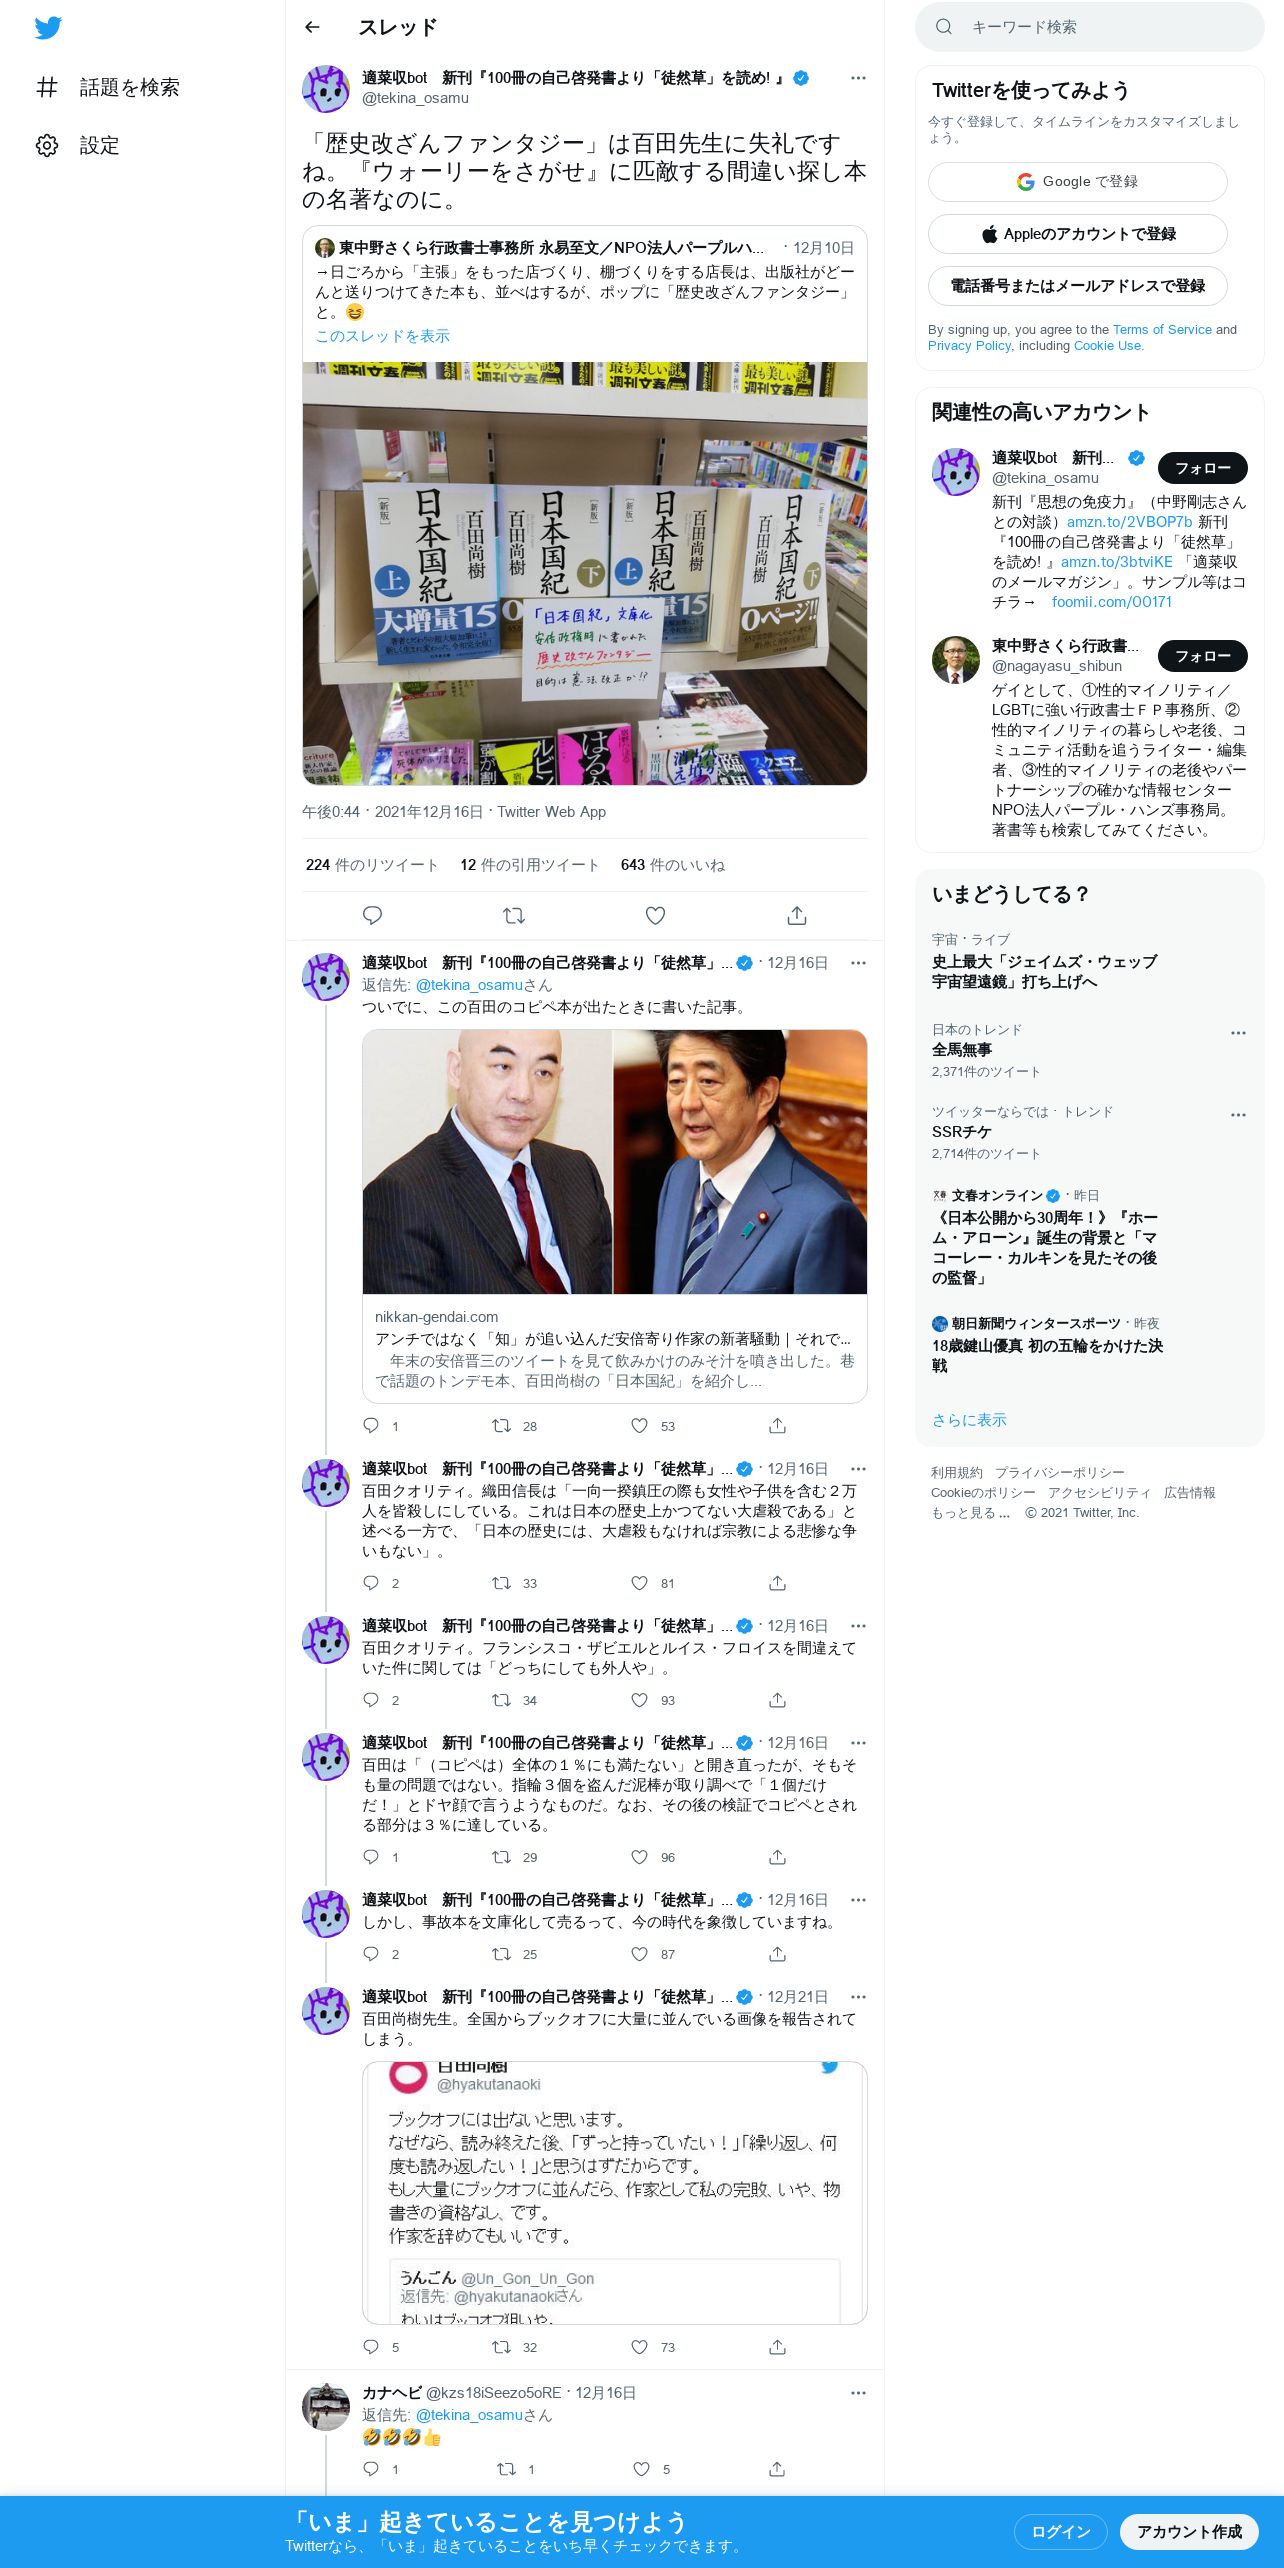View 224 件のリツイート list

(372, 865)
